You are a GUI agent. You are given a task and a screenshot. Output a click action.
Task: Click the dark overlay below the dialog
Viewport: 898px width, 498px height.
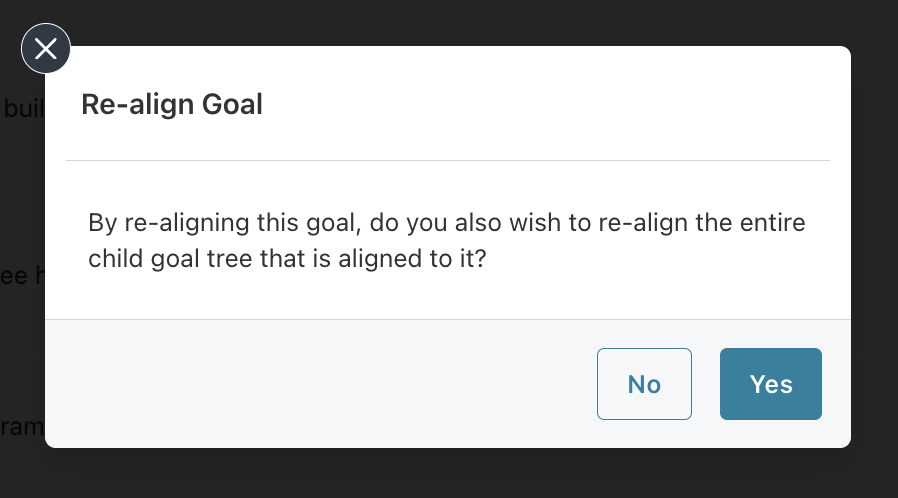tap(450, 474)
